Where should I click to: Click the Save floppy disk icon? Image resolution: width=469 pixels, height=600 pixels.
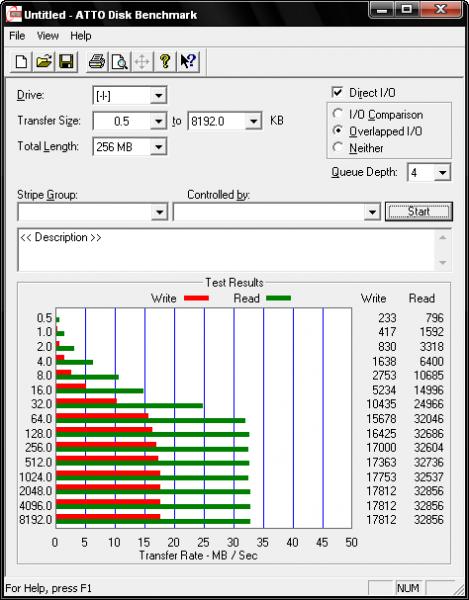[x=66, y=62]
